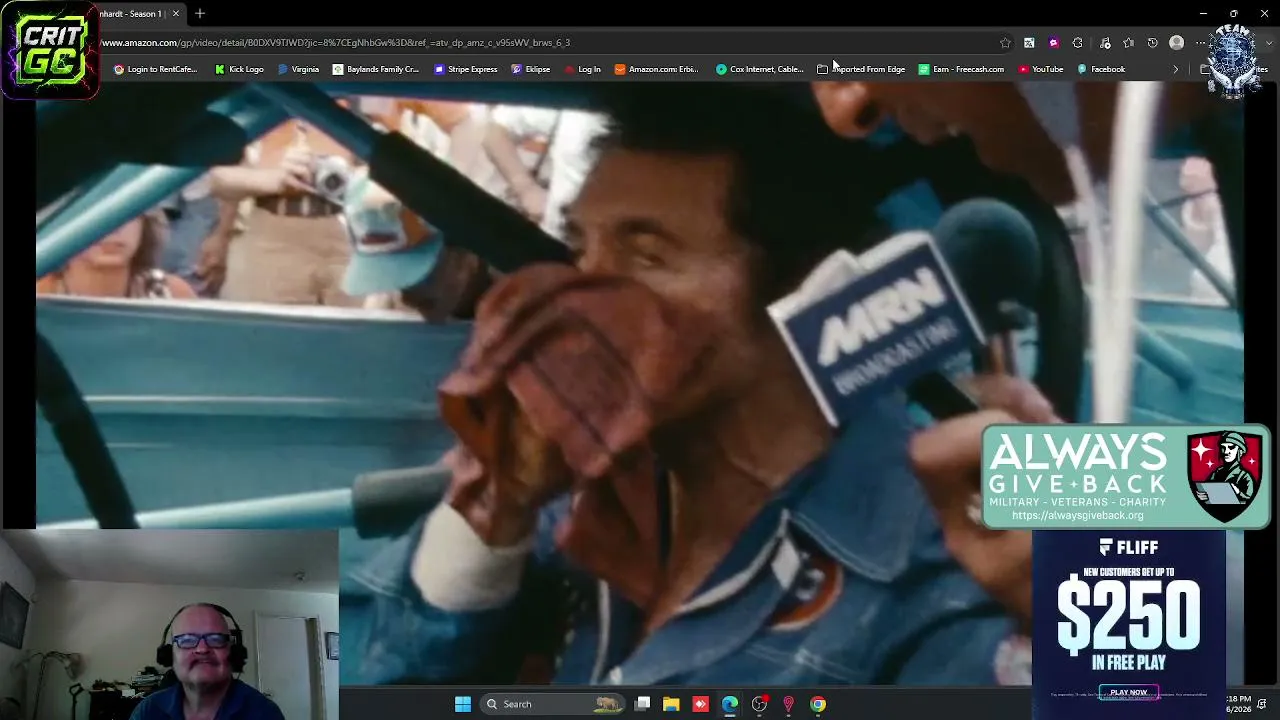Open browser History icon

pyautogui.click(x=1153, y=43)
